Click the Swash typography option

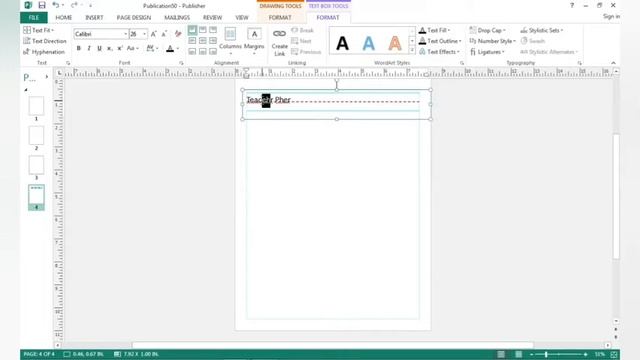pyautogui.click(x=533, y=41)
